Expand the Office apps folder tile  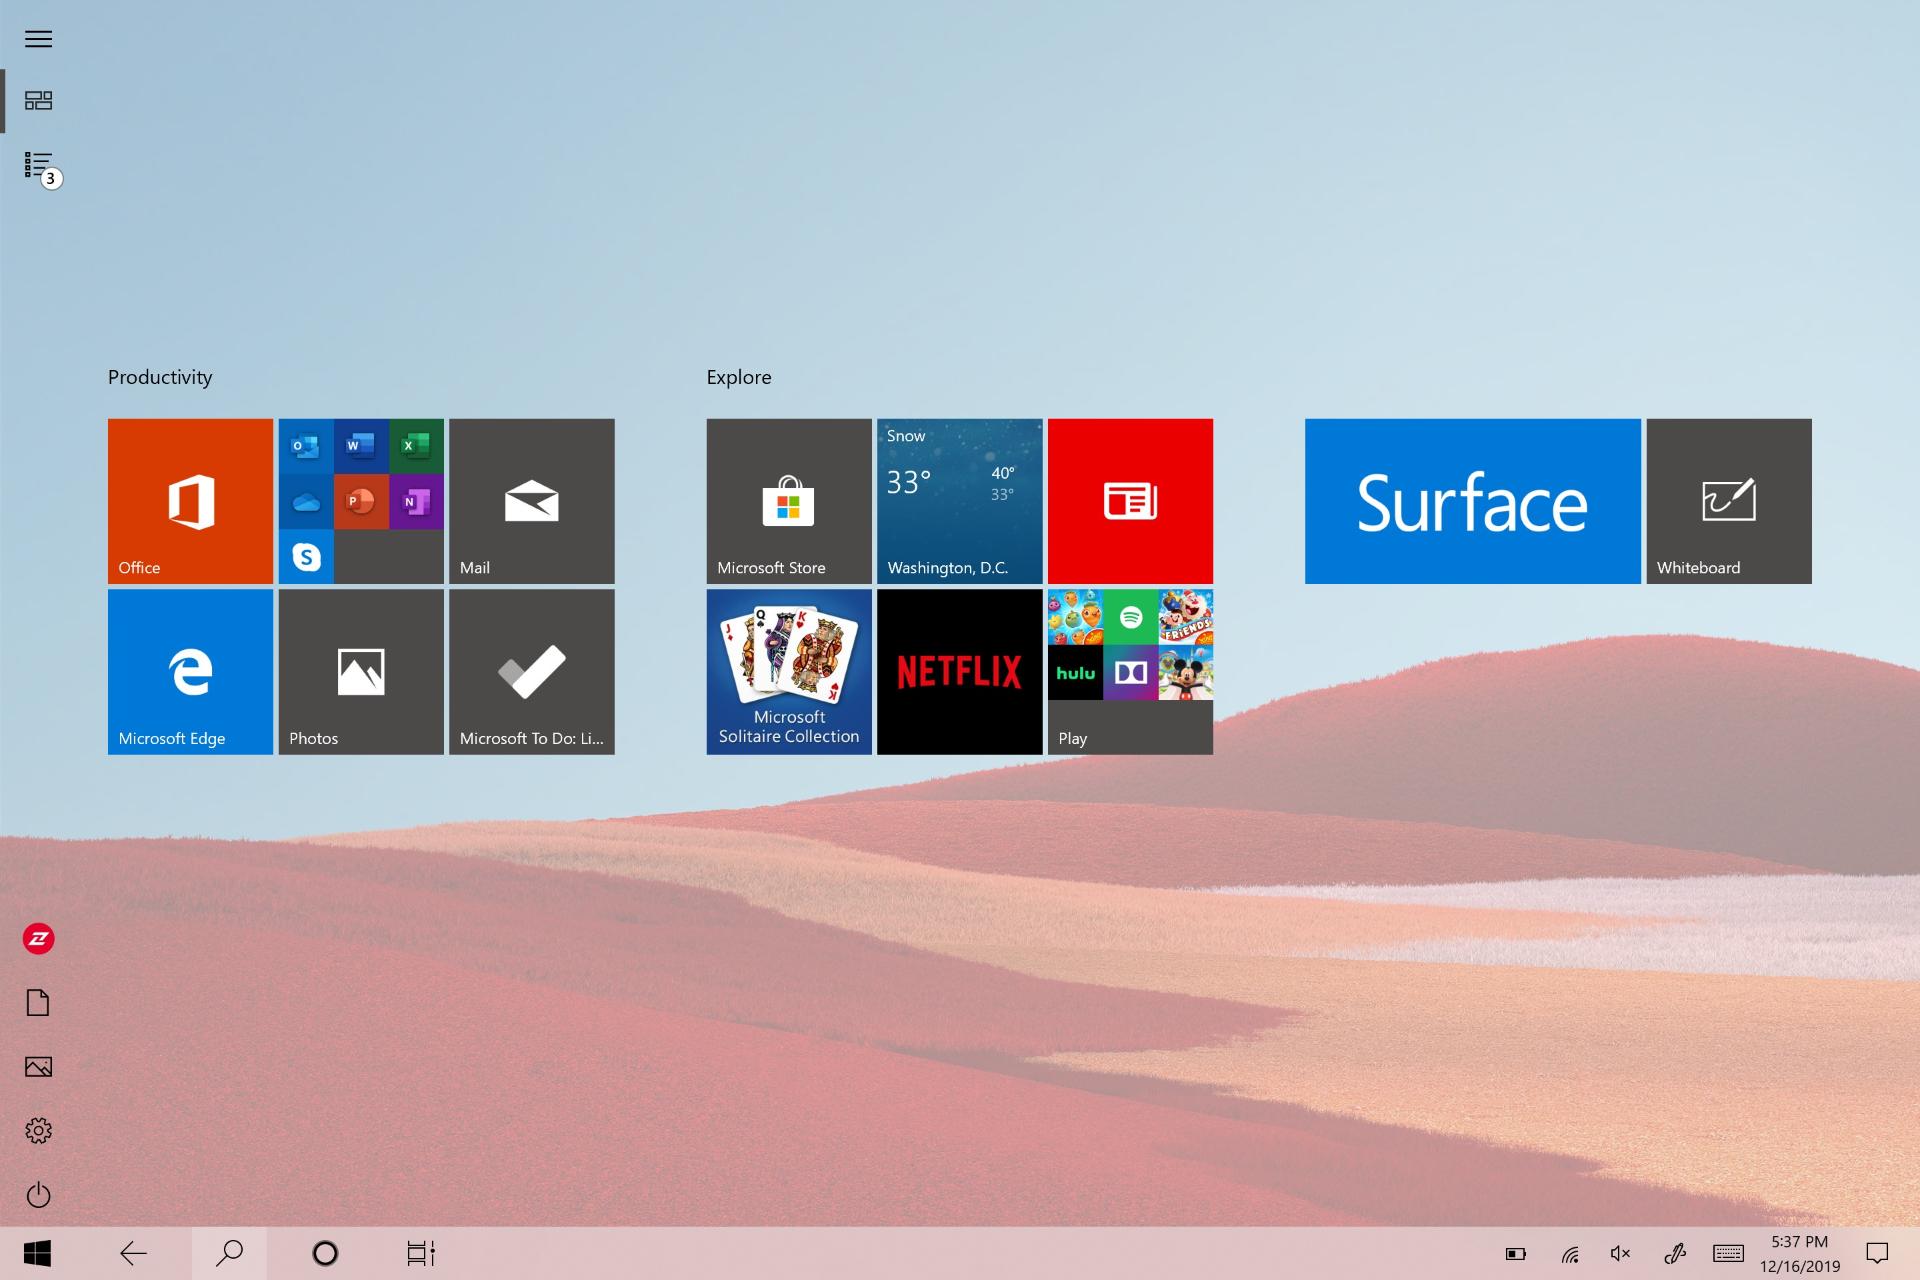pos(361,501)
